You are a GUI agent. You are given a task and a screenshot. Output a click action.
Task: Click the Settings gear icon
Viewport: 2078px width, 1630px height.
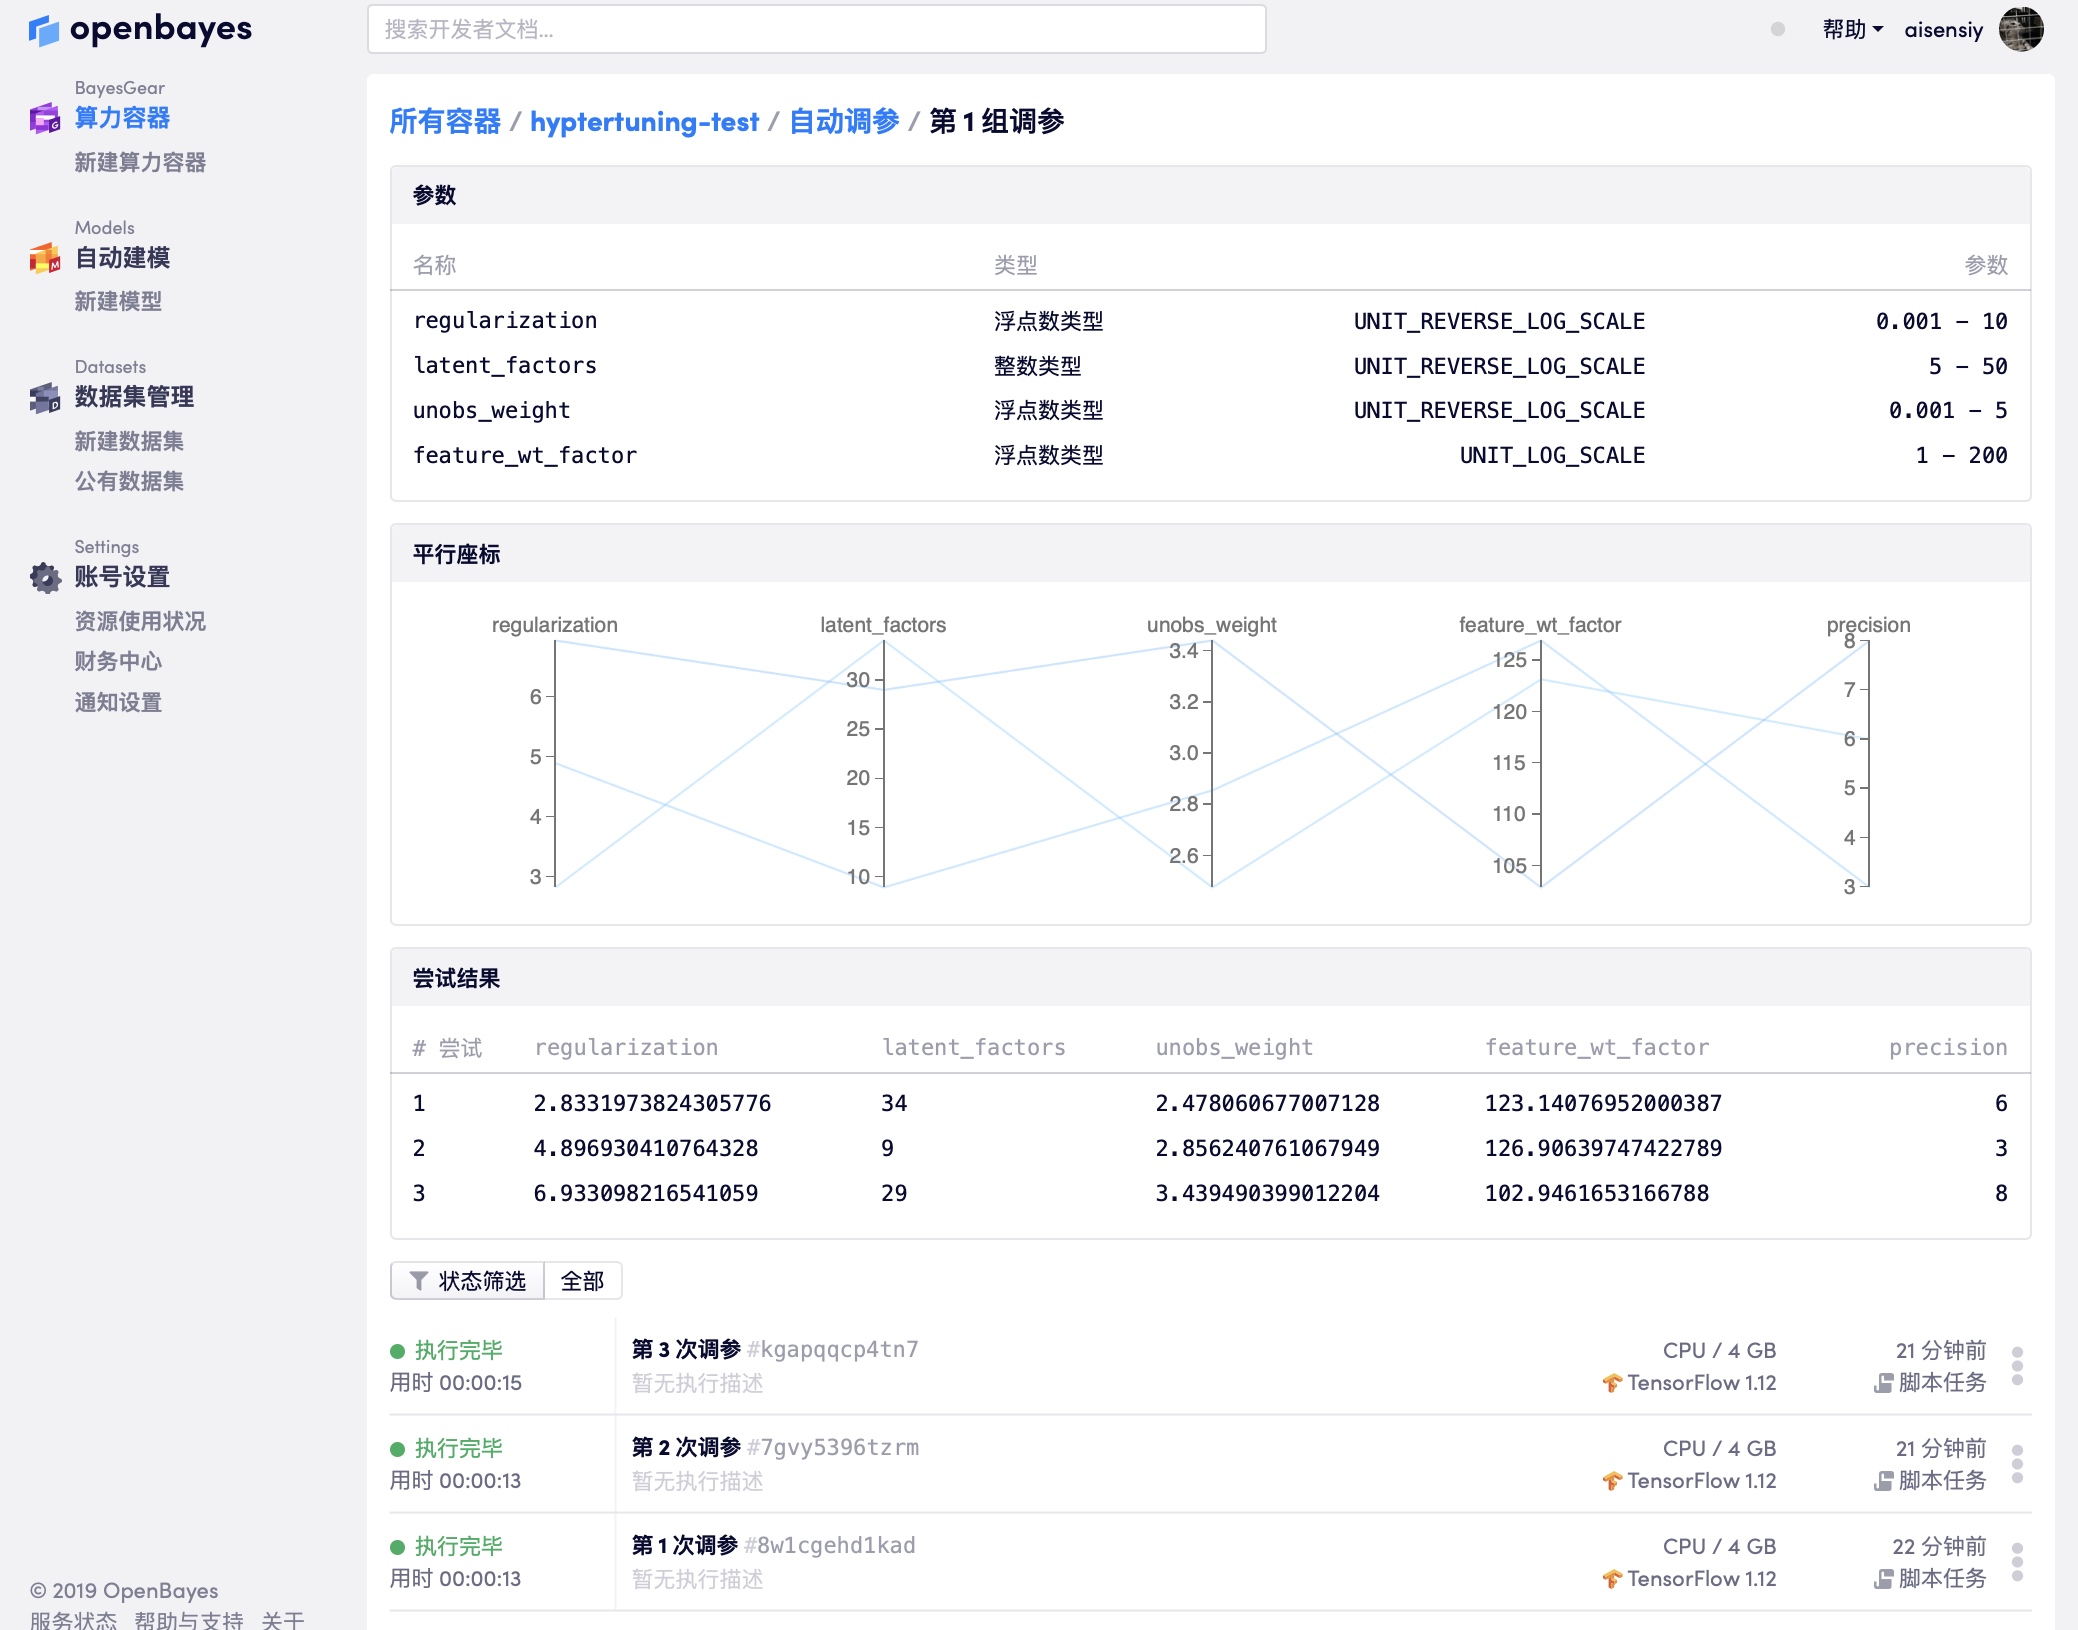click(45, 577)
